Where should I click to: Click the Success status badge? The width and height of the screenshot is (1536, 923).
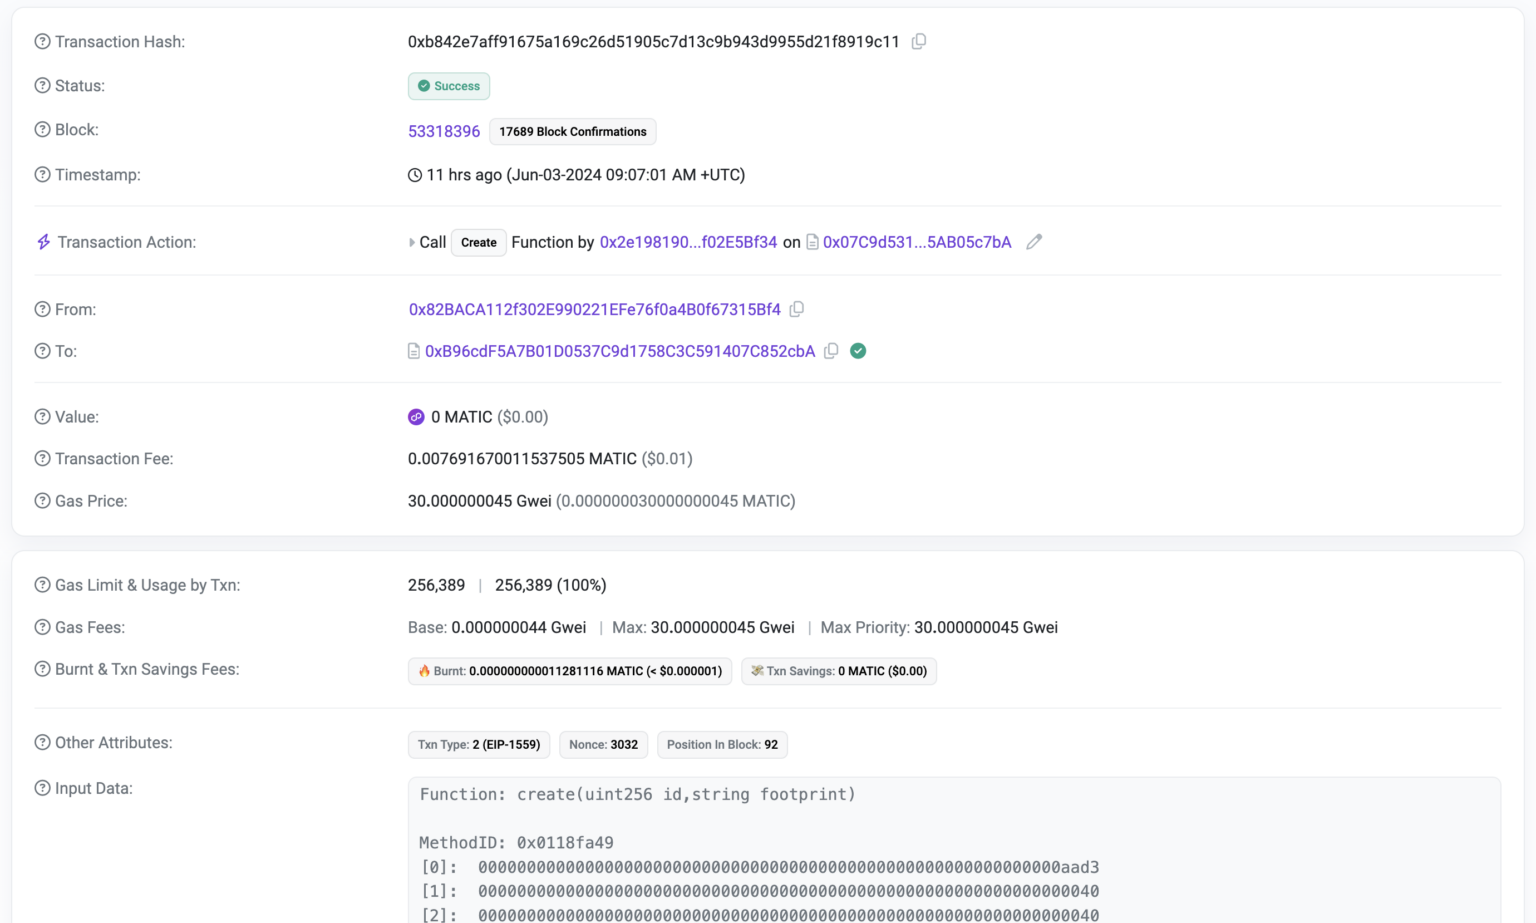(x=448, y=86)
